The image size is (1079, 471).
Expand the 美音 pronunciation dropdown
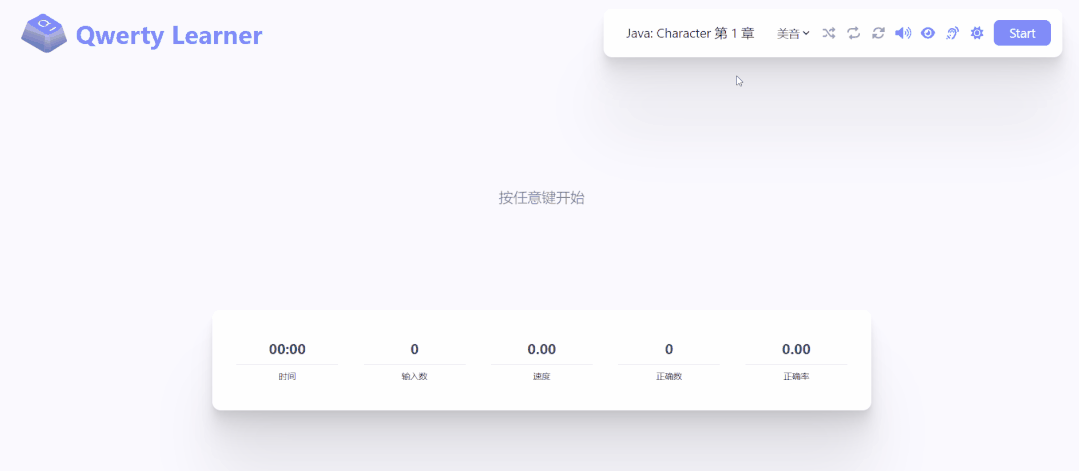(x=793, y=33)
